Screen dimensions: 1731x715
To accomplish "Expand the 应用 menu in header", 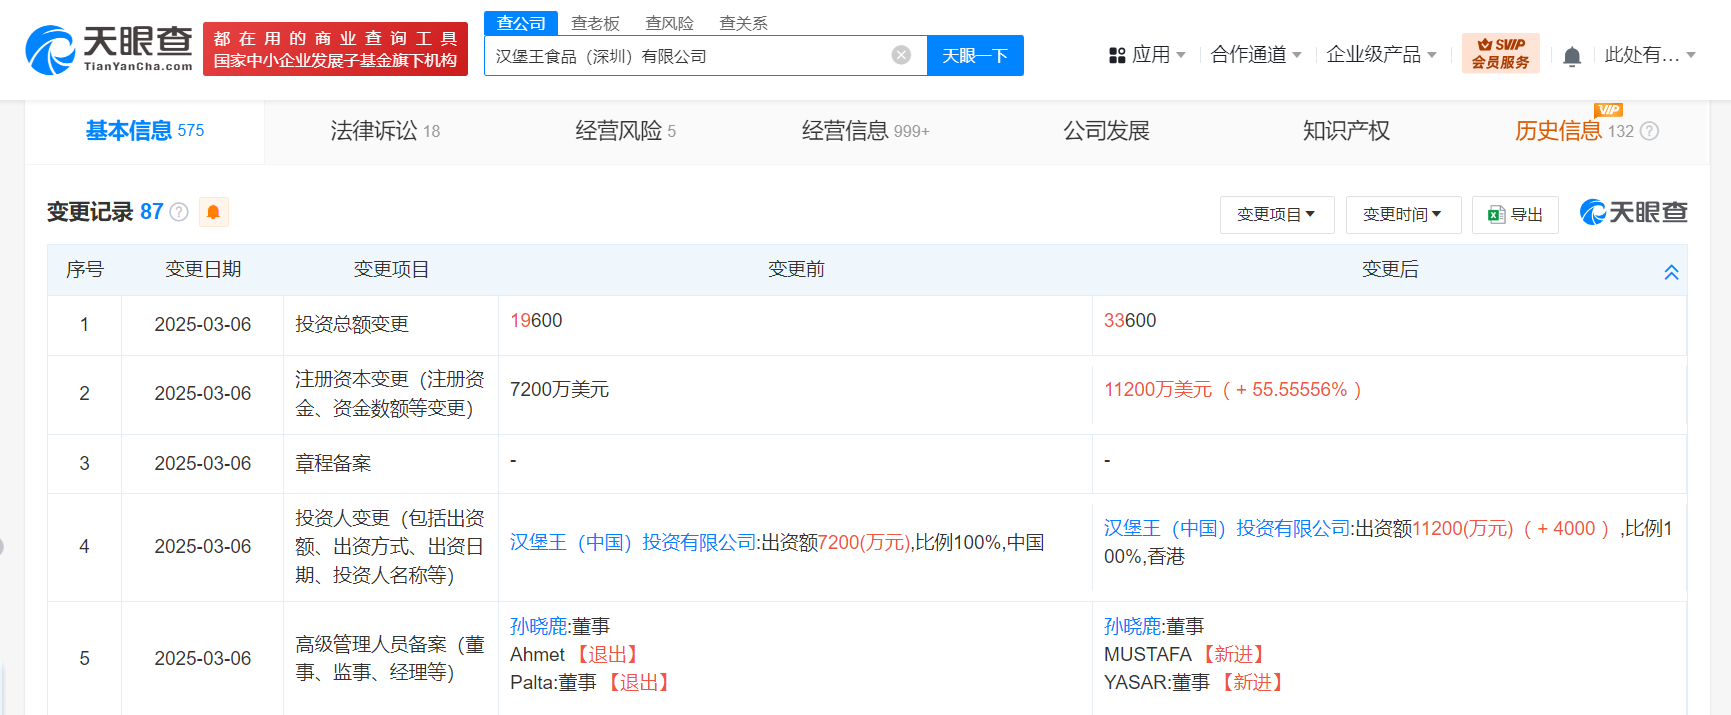I will point(1147,55).
